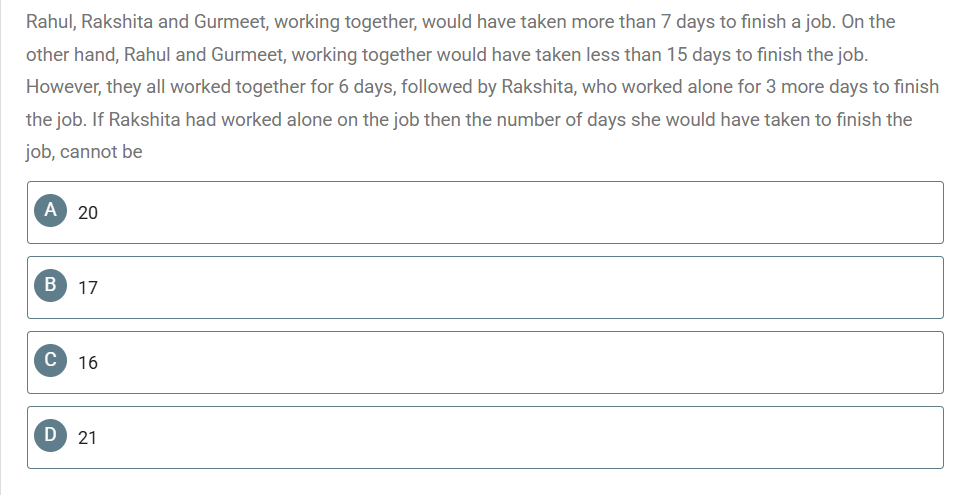Click the circular A badge icon
The height and width of the screenshot is (495, 963).
coord(50,211)
